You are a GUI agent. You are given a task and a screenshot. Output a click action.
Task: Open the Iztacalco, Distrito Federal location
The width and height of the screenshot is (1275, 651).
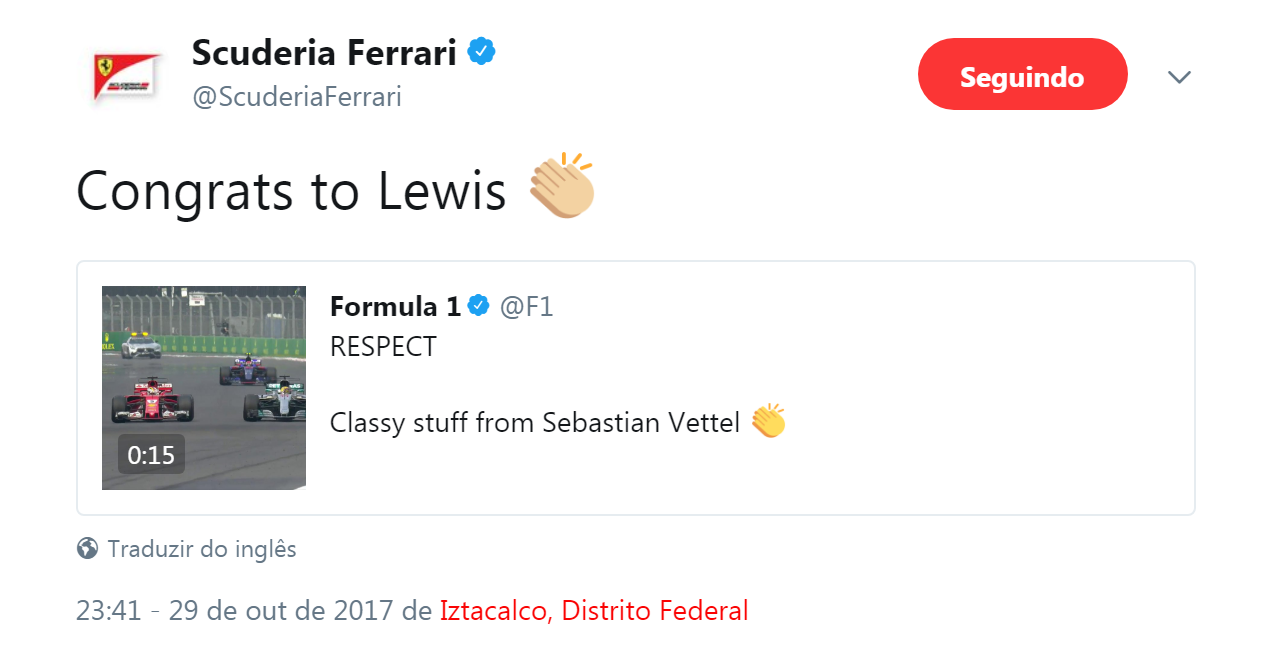click(594, 610)
